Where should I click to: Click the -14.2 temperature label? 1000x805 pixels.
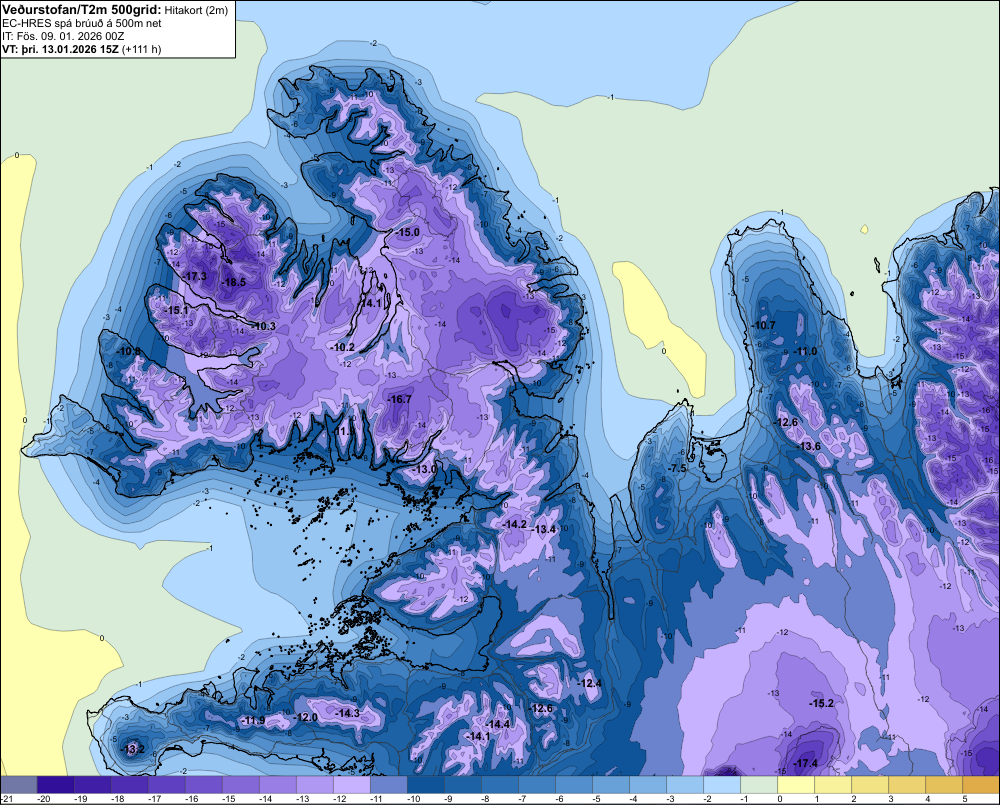click(x=514, y=524)
